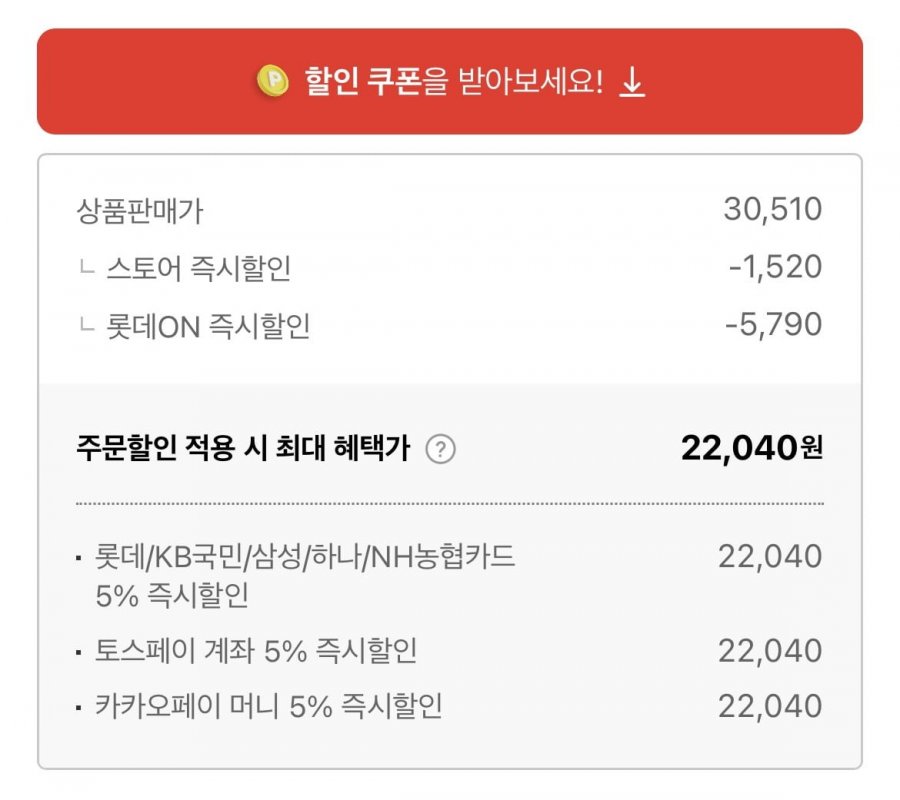This screenshot has height=800, width=900.
Task: Tap the red discount coupon banner
Action: point(449,81)
